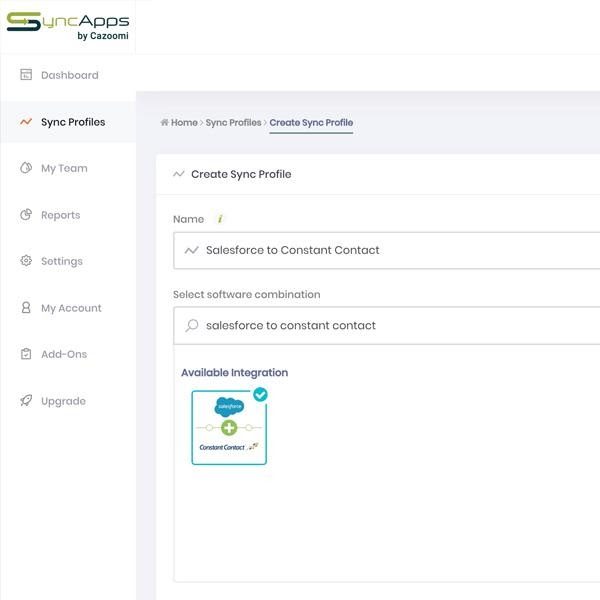The image size is (600, 600).
Task: Click the SyncApps by Cazoomi logo
Action: point(68,26)
